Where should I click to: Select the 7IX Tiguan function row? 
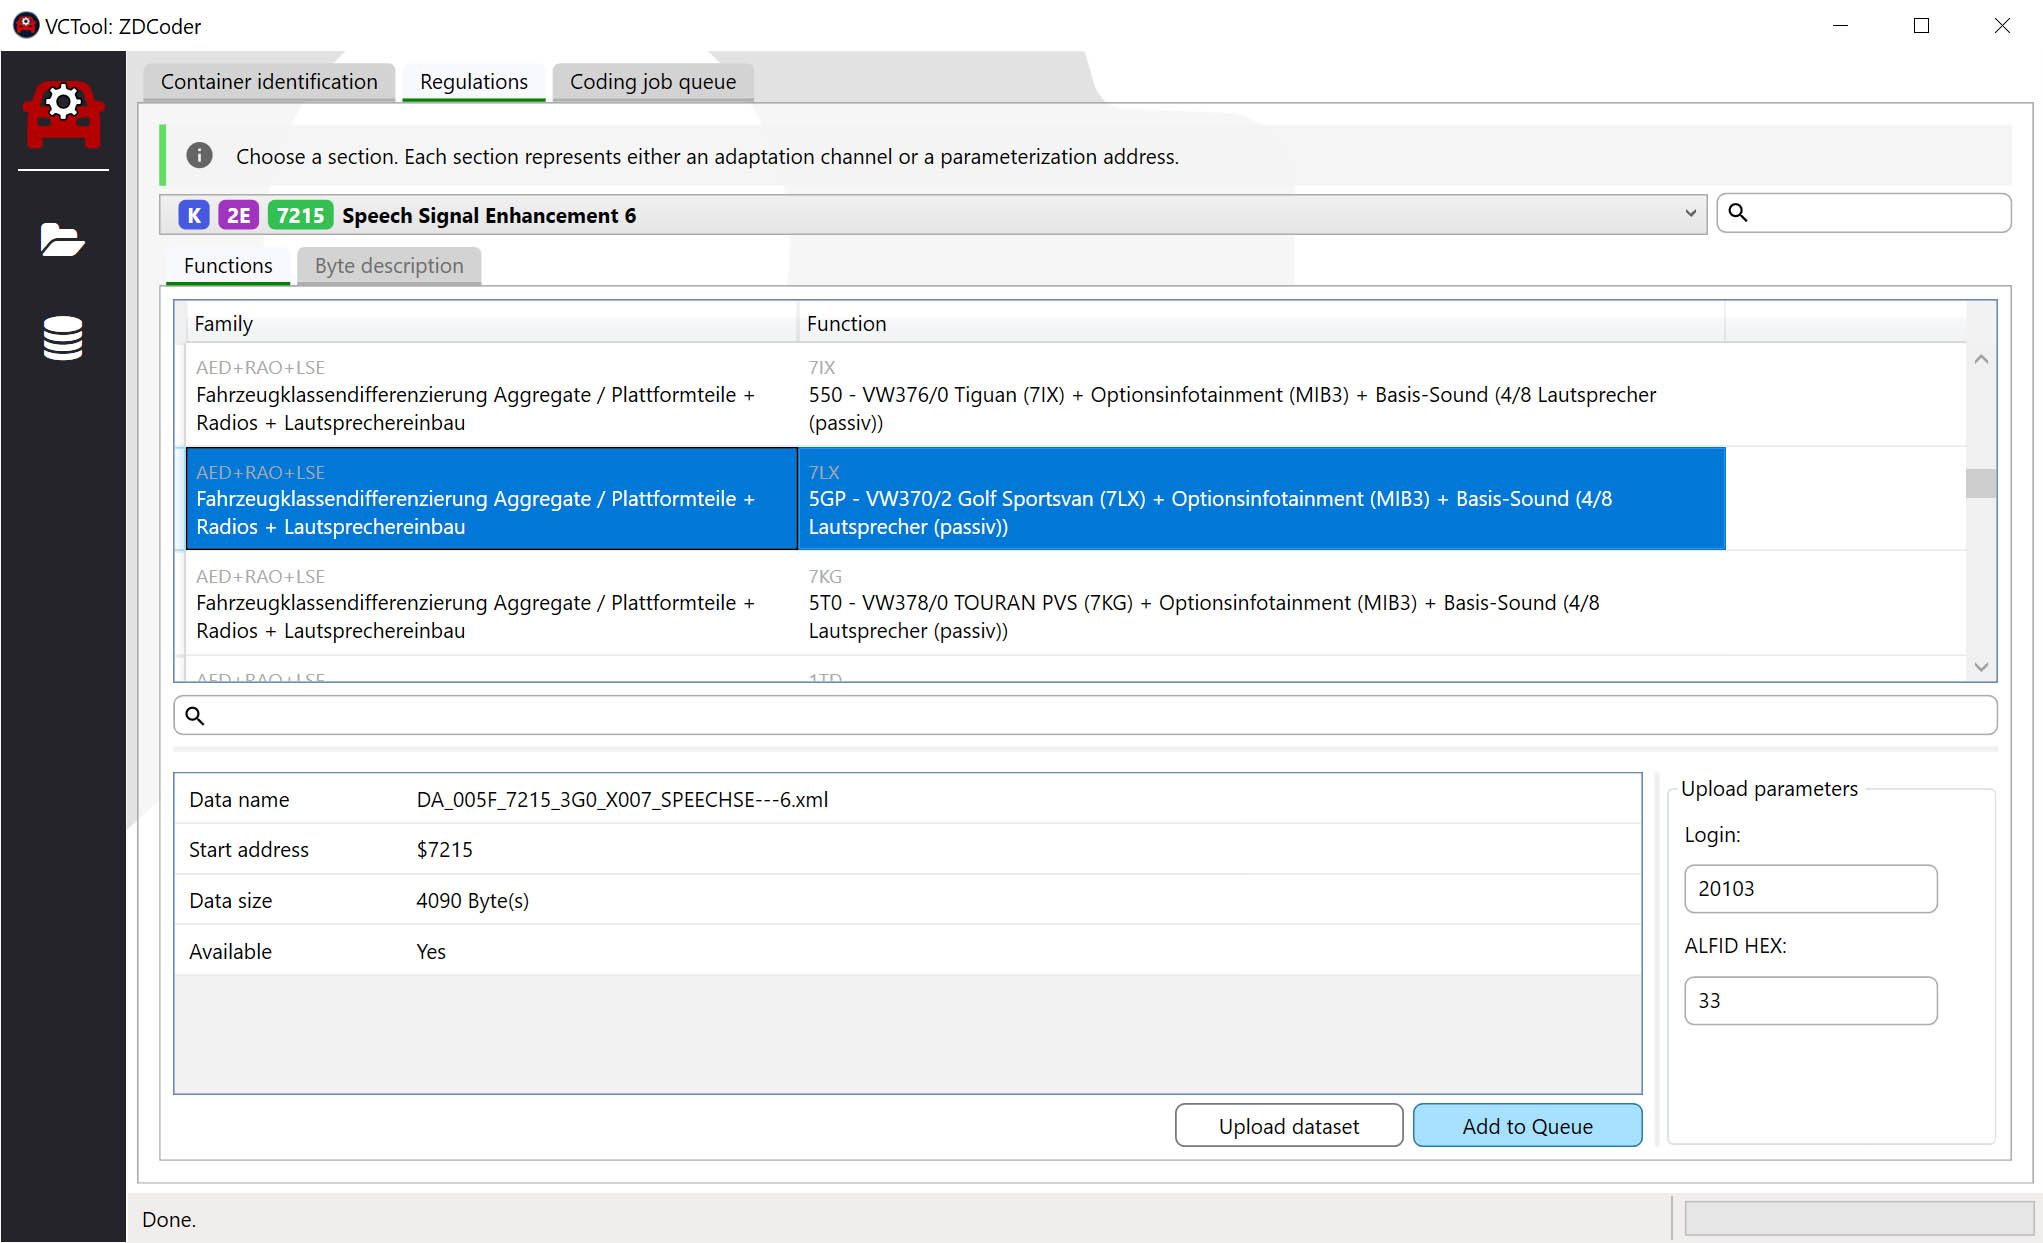(1230, 396)
